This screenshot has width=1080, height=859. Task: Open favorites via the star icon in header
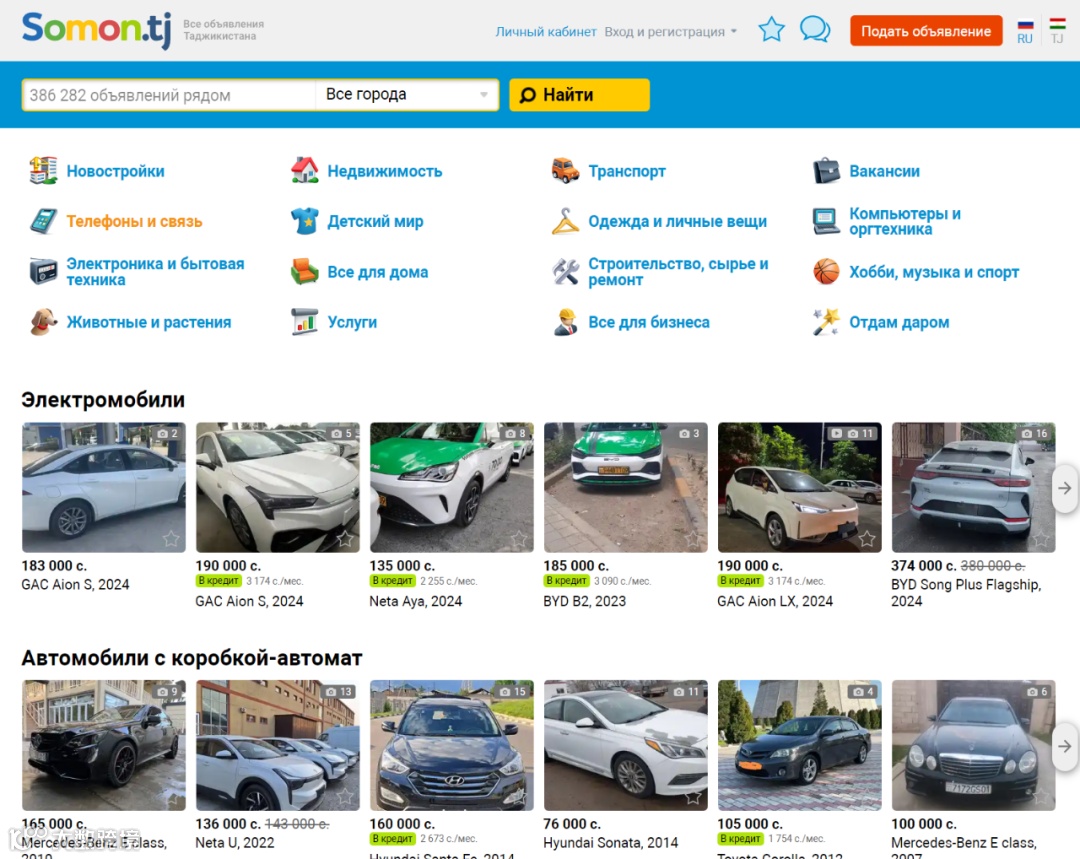point(771,30)
